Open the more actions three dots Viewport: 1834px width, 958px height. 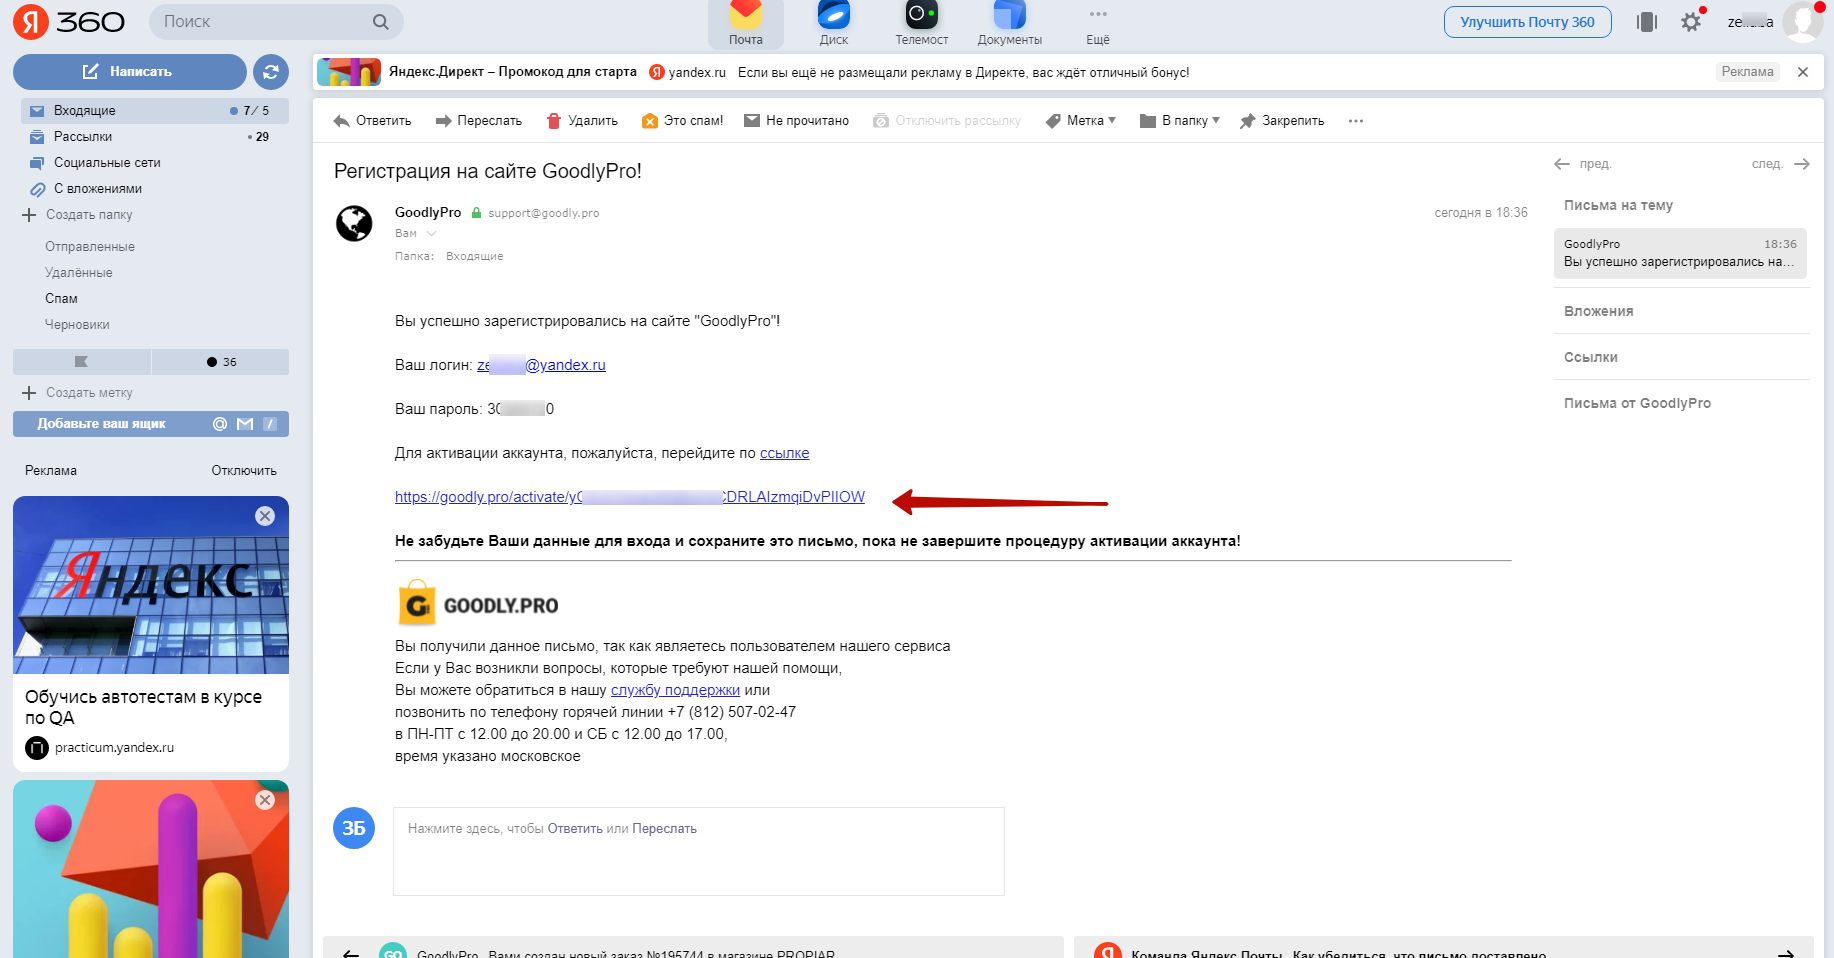click(x=1356, y=121)
